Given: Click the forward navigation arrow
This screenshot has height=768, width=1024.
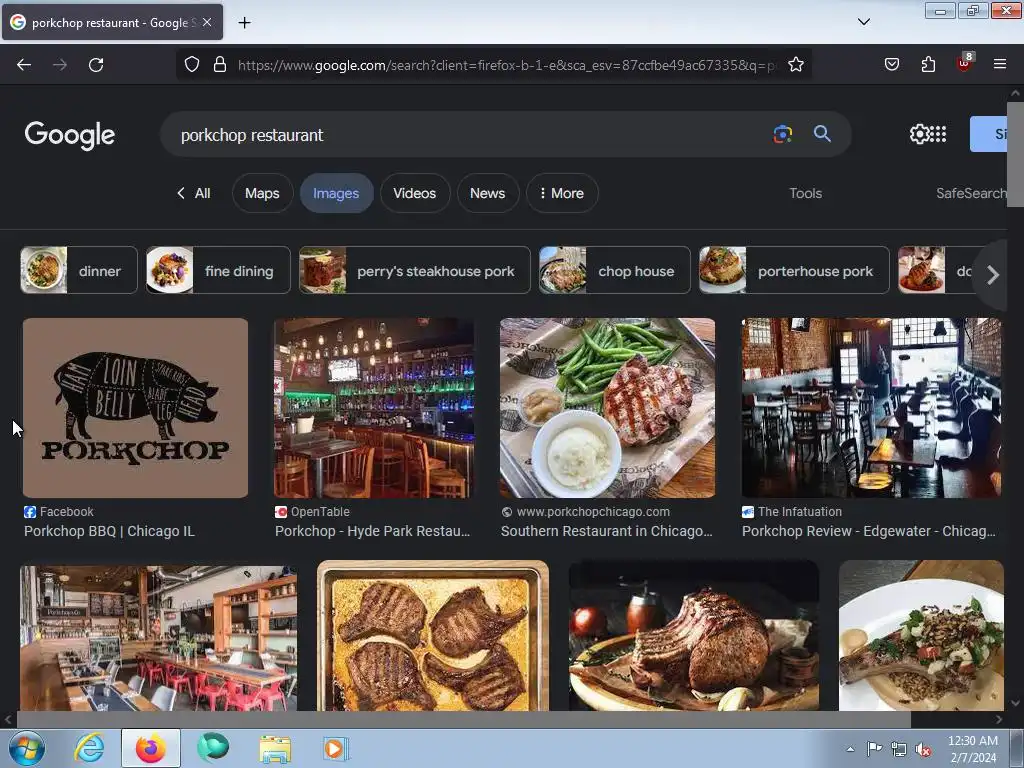Looking at the screenshot, I should tap(59, 65).
